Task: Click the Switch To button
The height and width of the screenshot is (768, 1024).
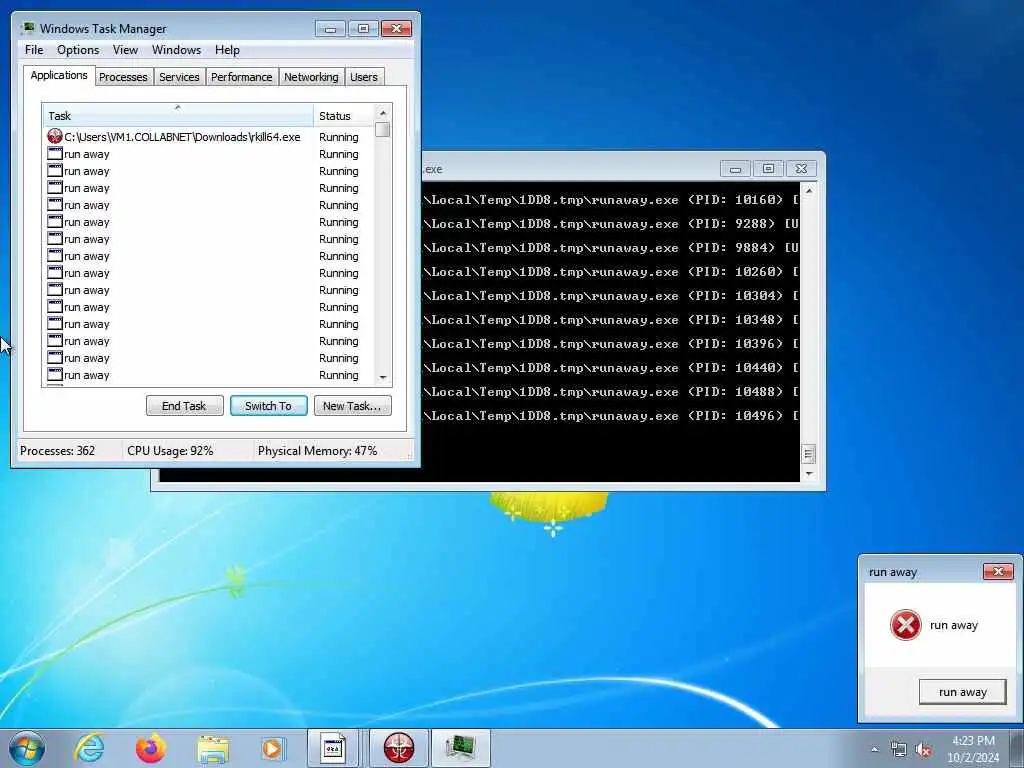Action: click(268, 406)
